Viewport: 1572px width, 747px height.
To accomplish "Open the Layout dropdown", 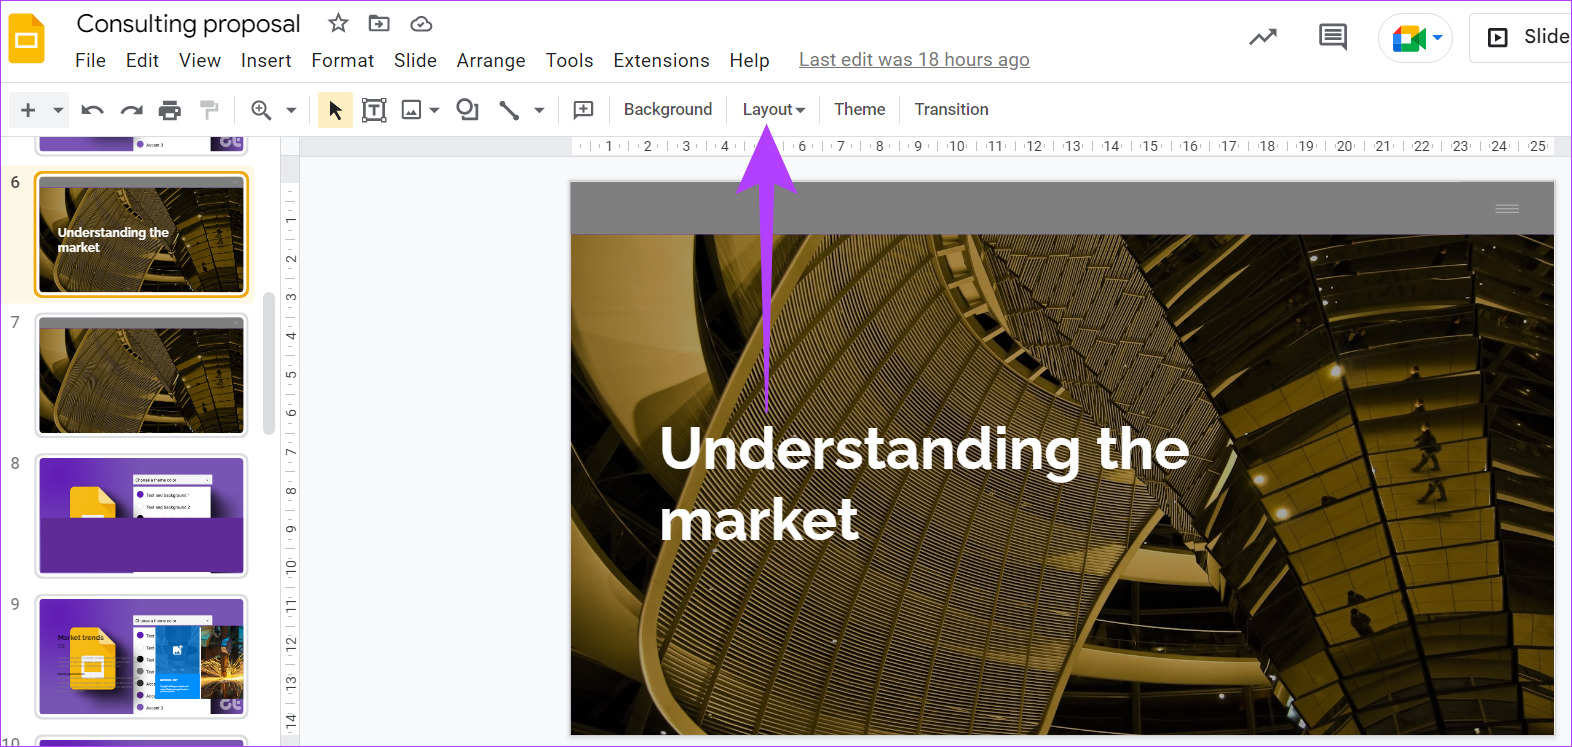I will coord(773,109).
